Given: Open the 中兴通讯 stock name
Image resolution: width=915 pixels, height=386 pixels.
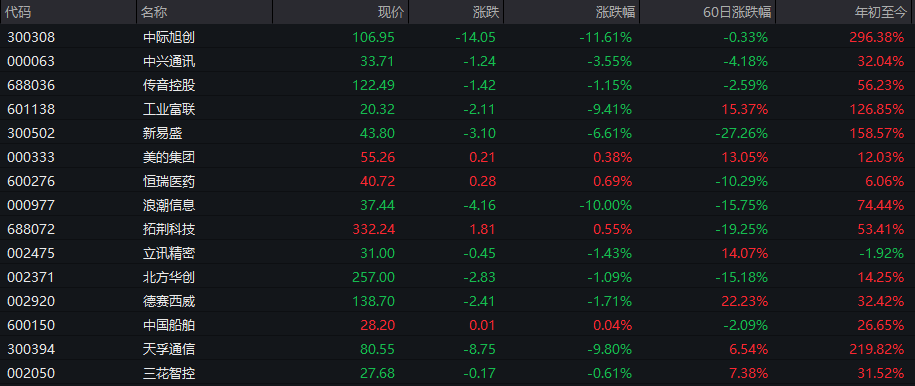Looking at the screenshot, I should coord(169,61).
